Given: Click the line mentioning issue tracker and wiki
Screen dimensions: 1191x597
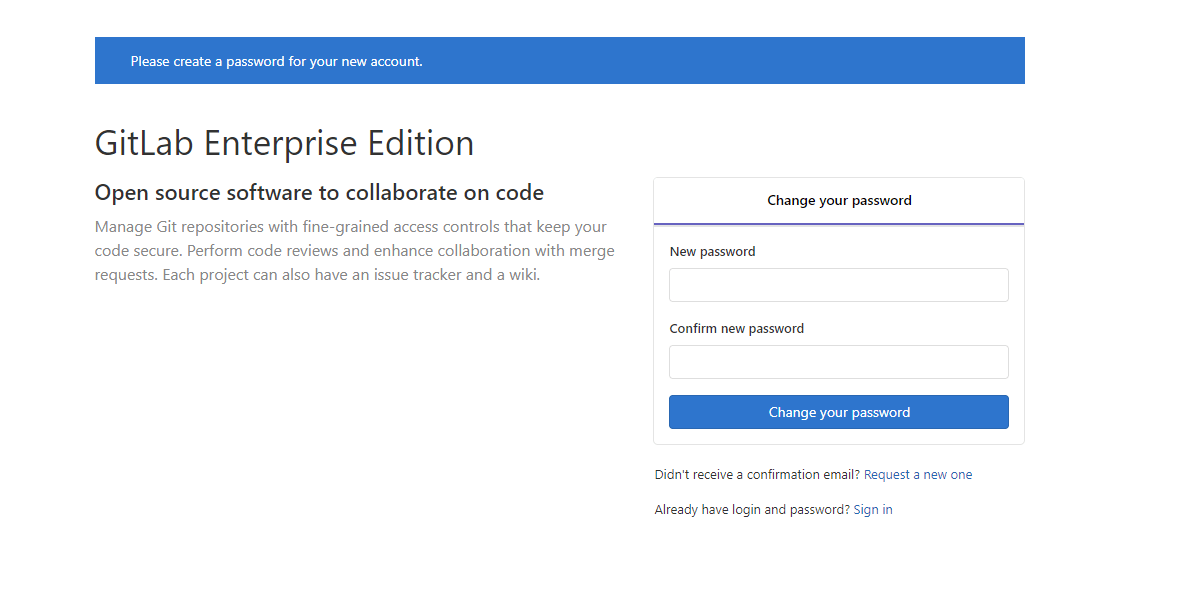Looking at the screenshot, I should pos(317,275).
